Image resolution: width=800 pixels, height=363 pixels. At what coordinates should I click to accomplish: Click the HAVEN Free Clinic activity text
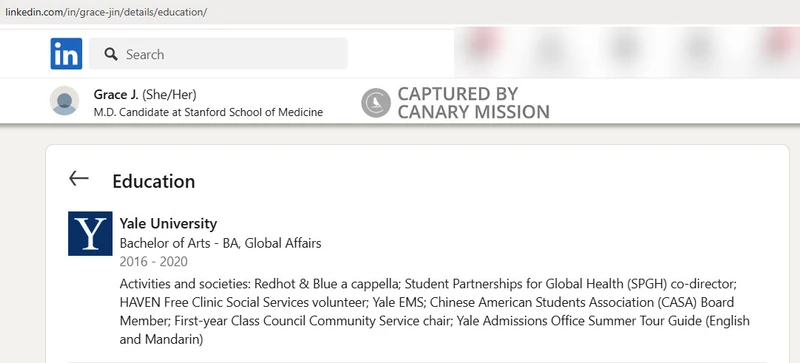coord(243,302)
